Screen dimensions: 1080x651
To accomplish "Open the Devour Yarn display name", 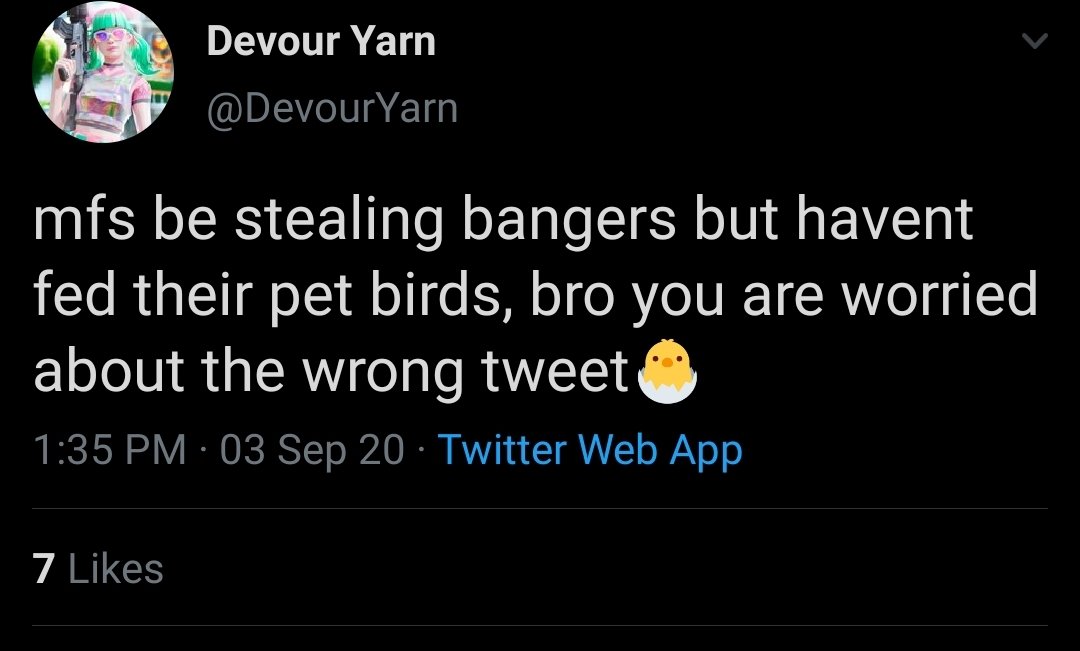I will (x=321, y=42).
